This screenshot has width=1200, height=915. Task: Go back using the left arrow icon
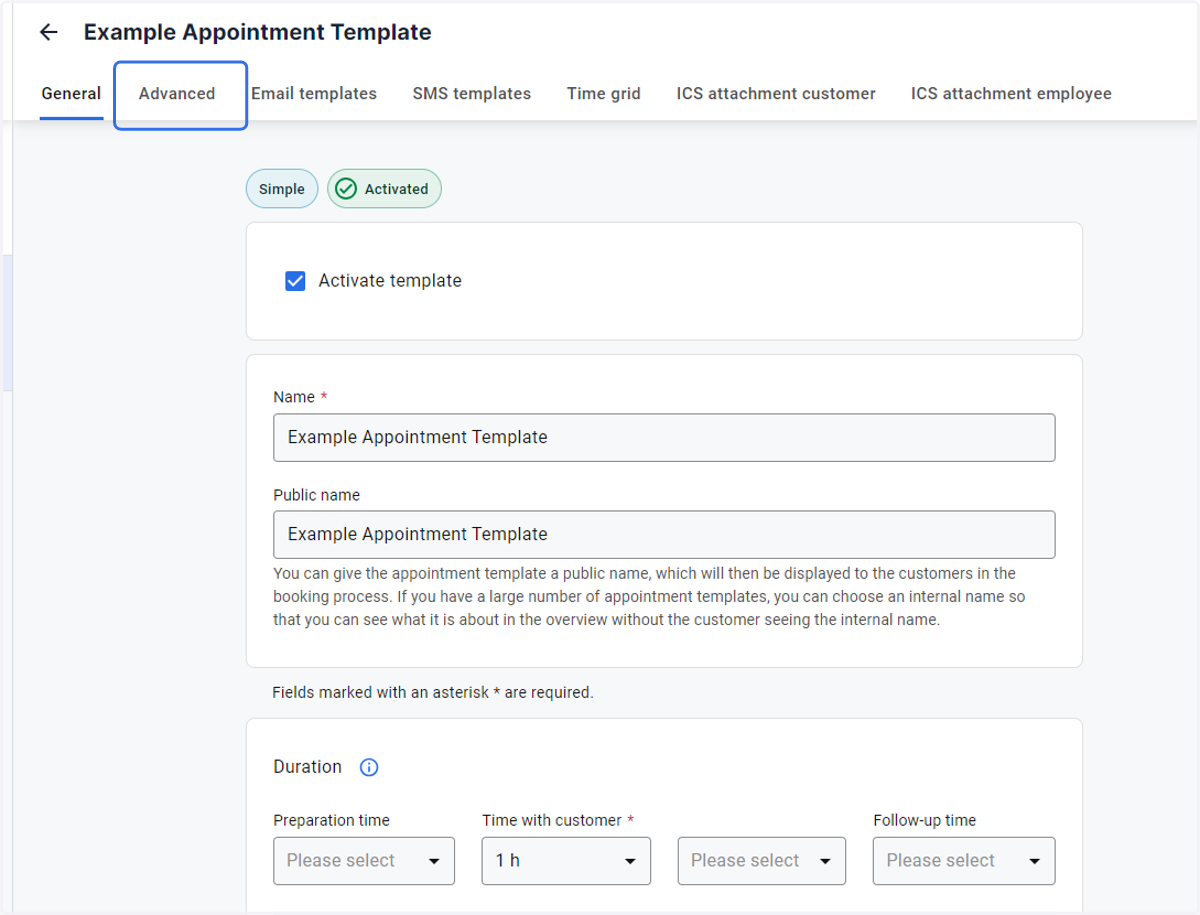click(x=48, y=32)
